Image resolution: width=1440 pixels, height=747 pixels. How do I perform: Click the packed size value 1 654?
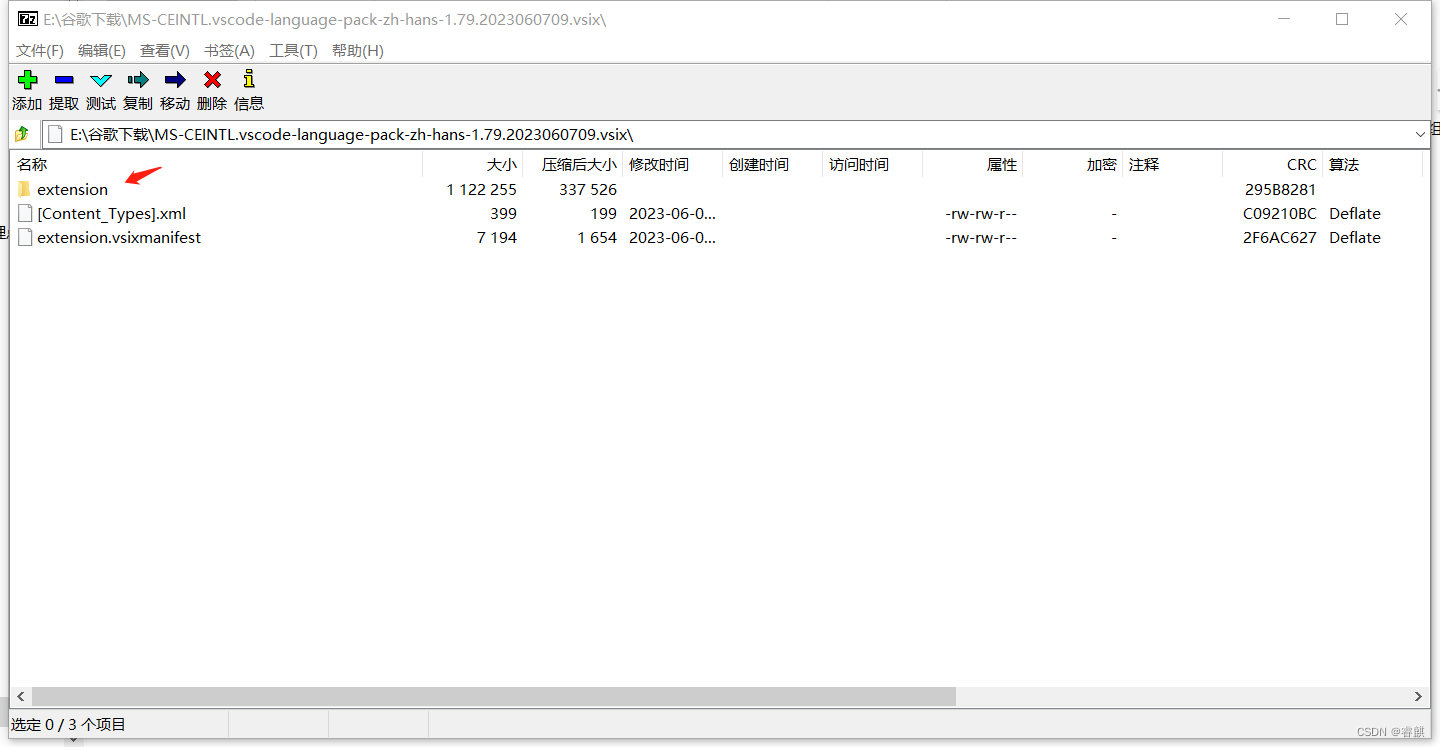click(597, 237)
